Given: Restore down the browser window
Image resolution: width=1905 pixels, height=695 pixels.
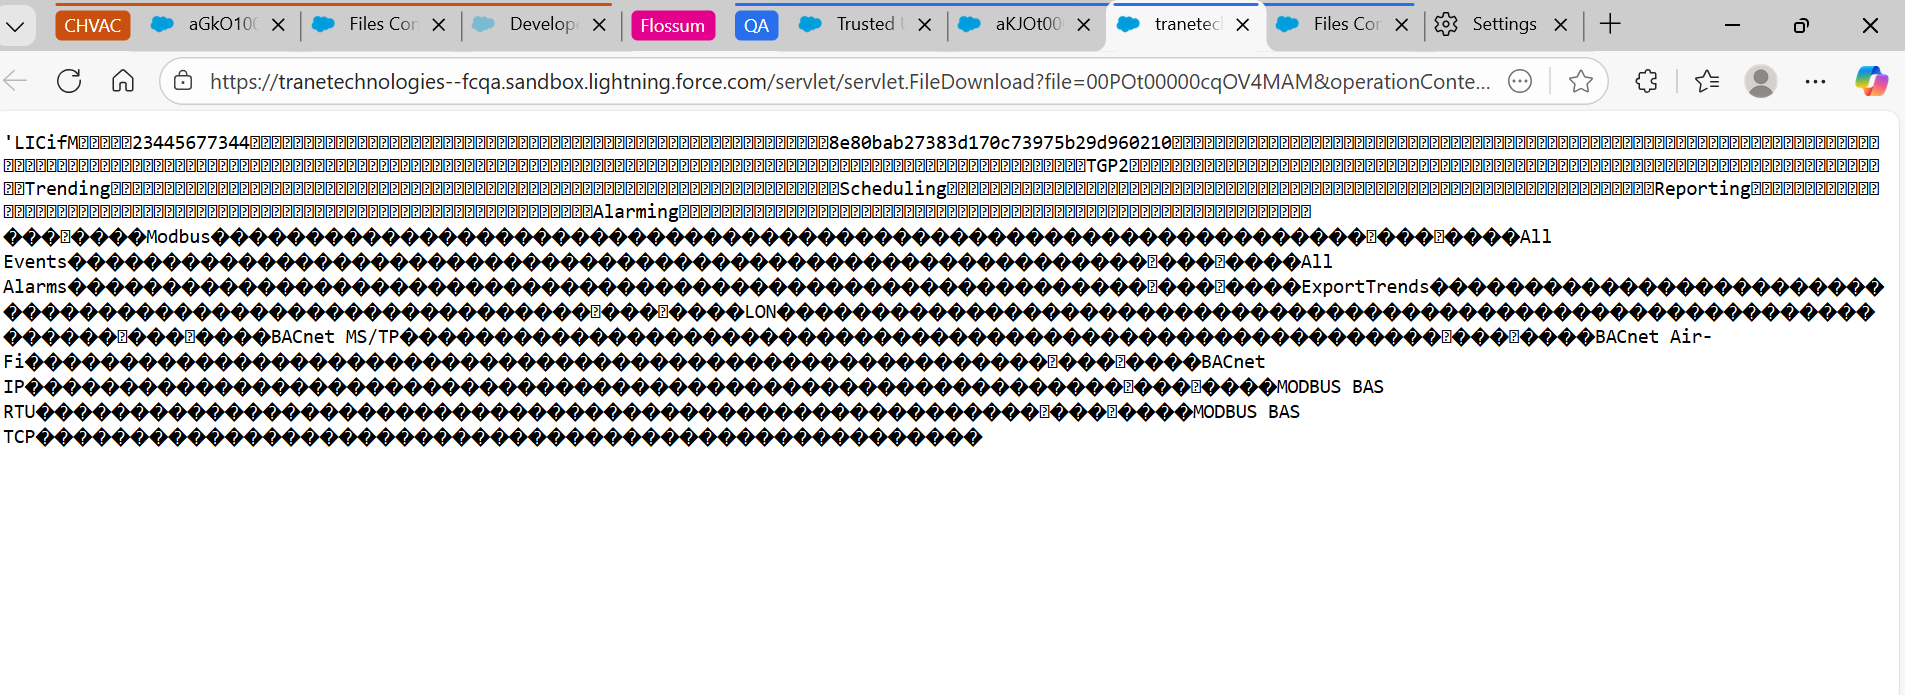Looking at the screenshot, I should coord(1801,25).
